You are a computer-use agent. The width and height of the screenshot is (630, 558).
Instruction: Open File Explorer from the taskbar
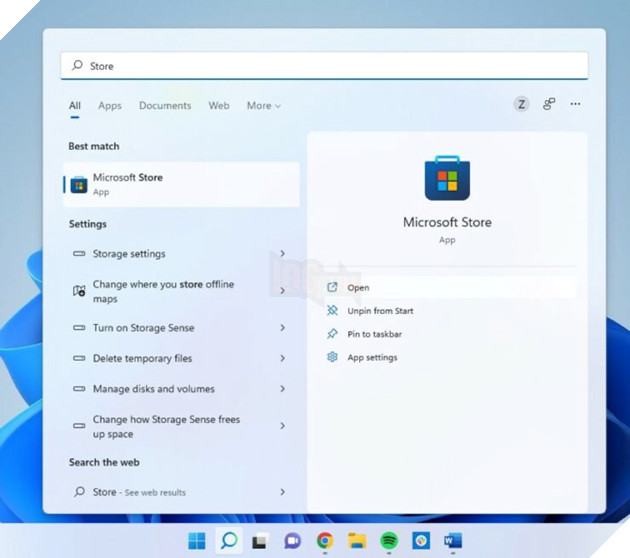[357, 541]
